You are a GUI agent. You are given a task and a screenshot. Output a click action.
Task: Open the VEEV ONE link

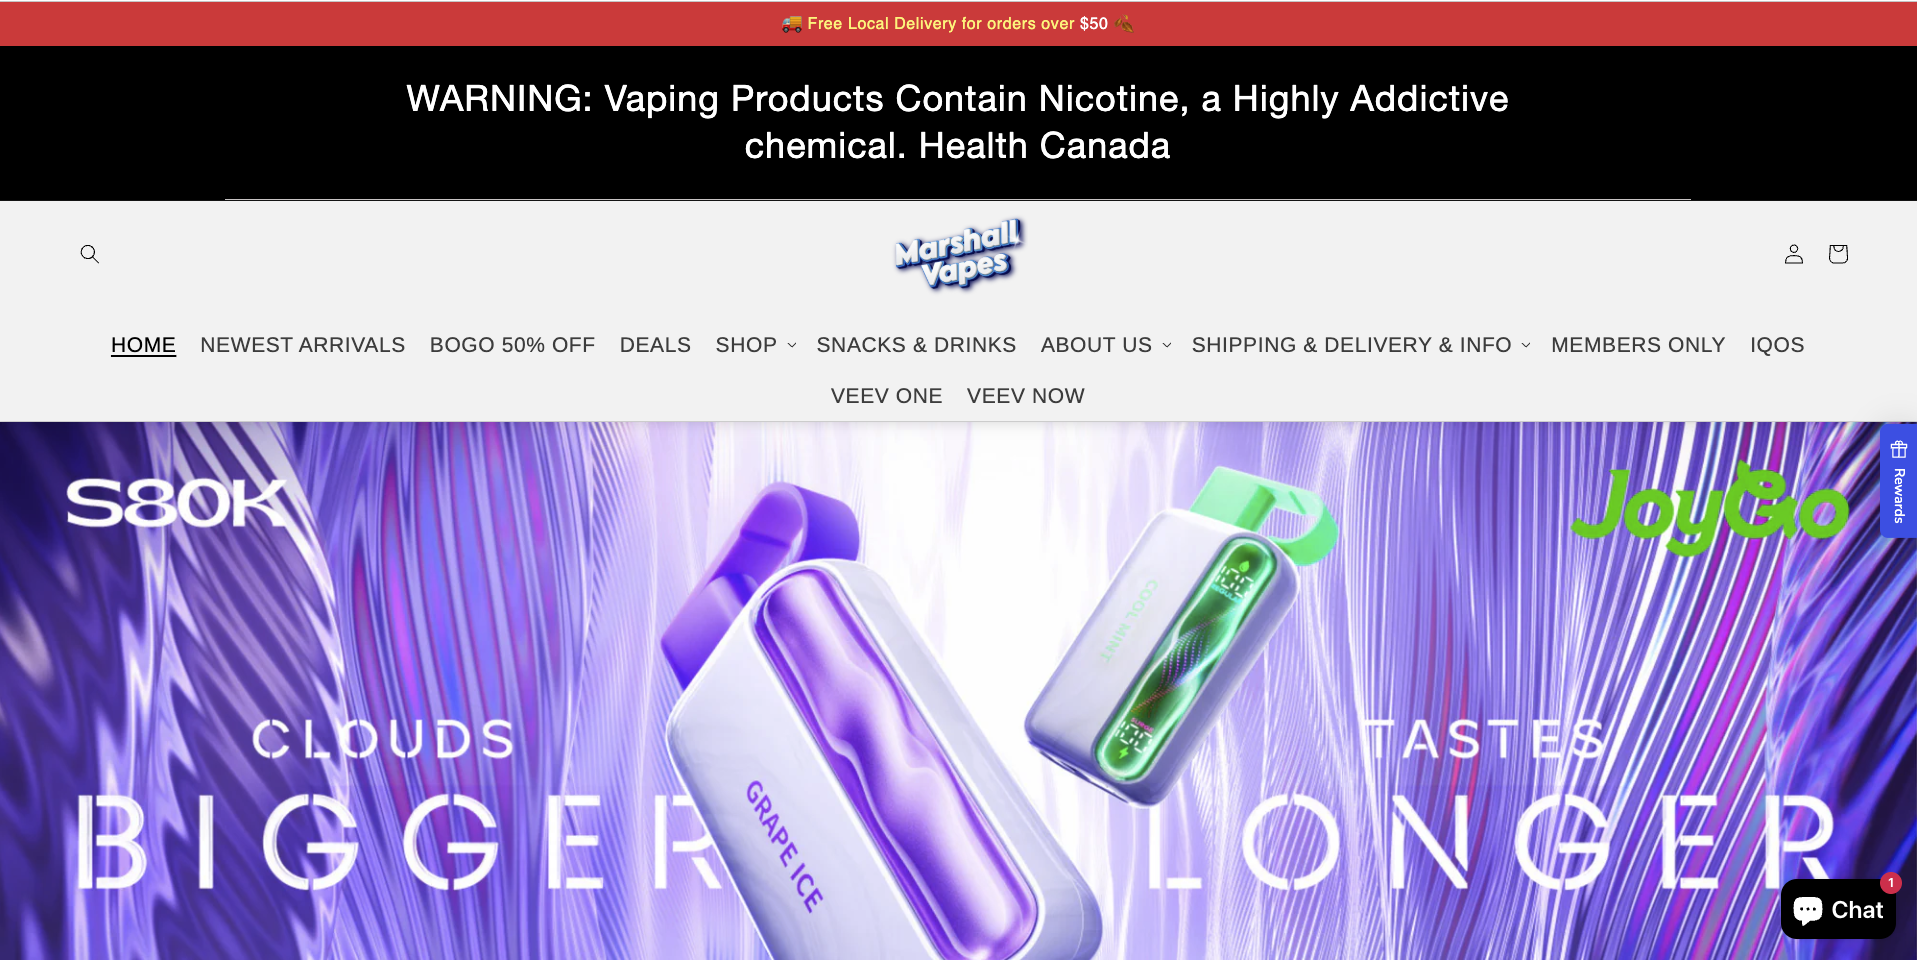click(x=886, y=396)
